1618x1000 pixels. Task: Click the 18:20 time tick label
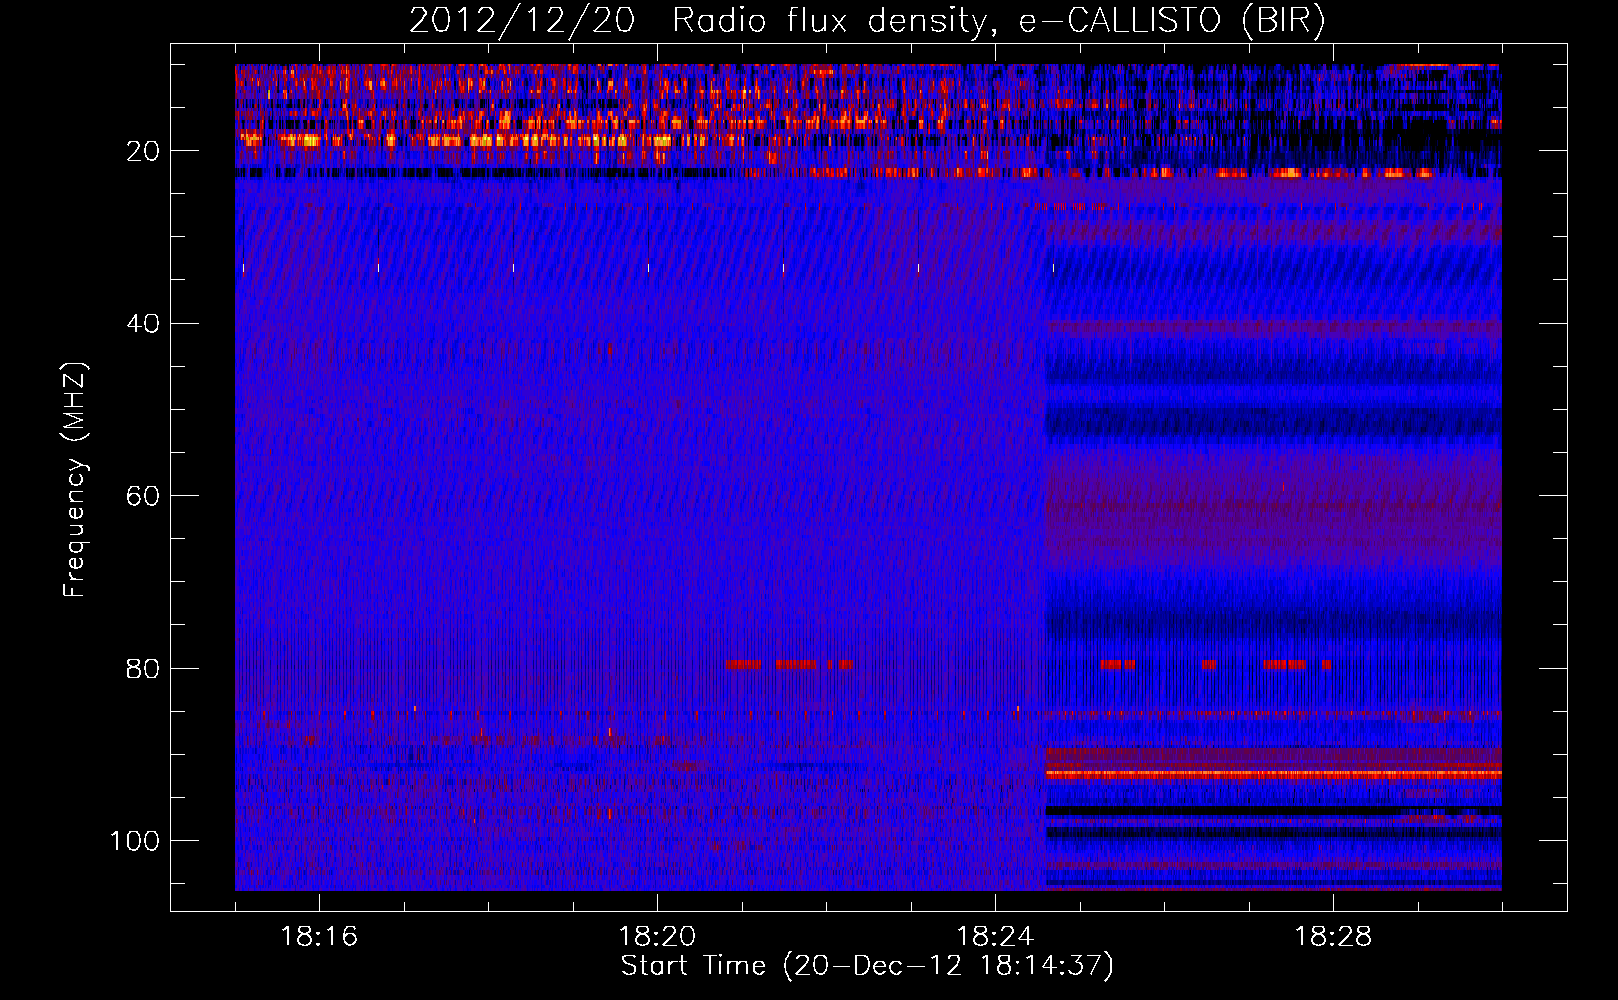click(657, 937)
